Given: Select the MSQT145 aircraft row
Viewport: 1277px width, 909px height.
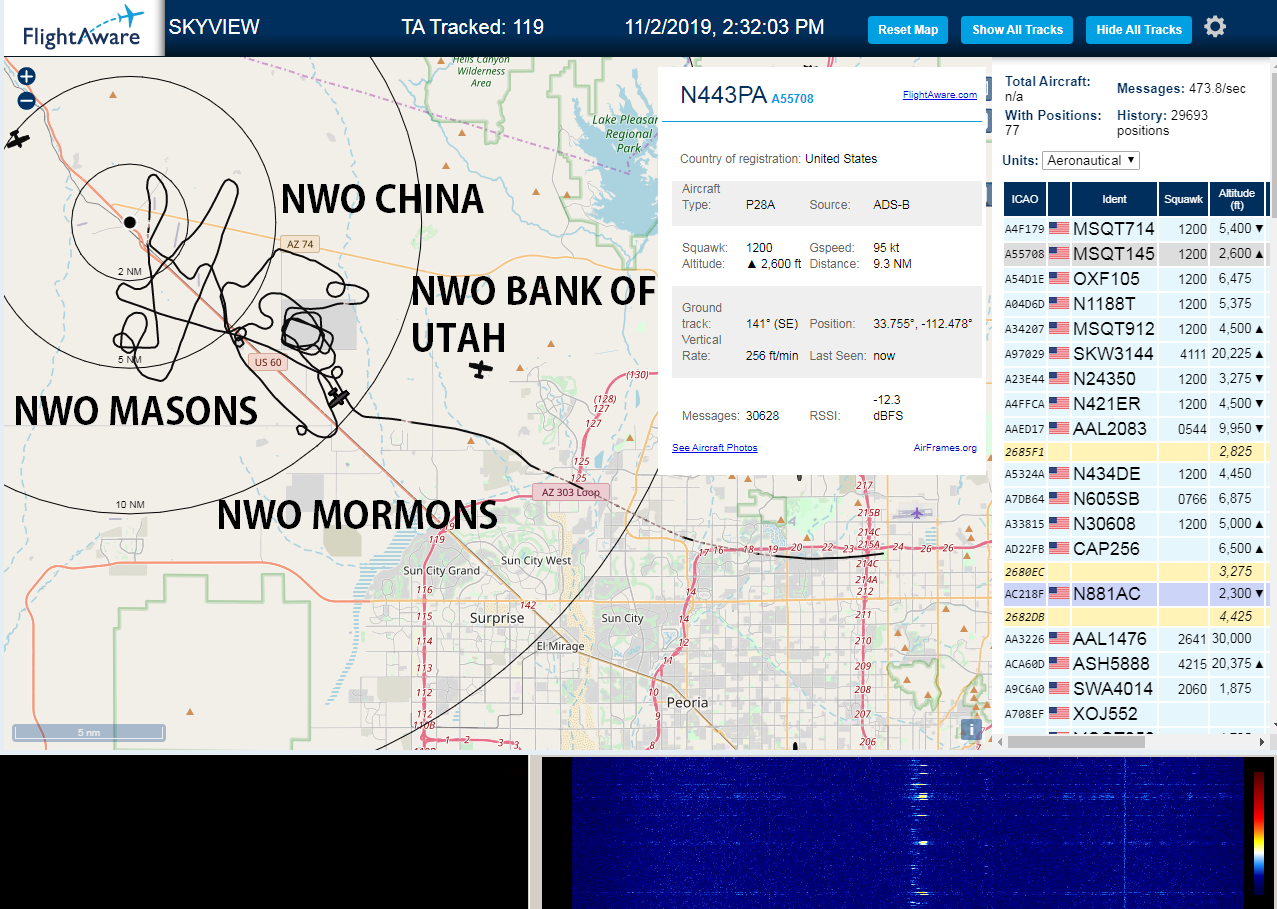Looking at the screenshot, I should tap(1136, 254).
